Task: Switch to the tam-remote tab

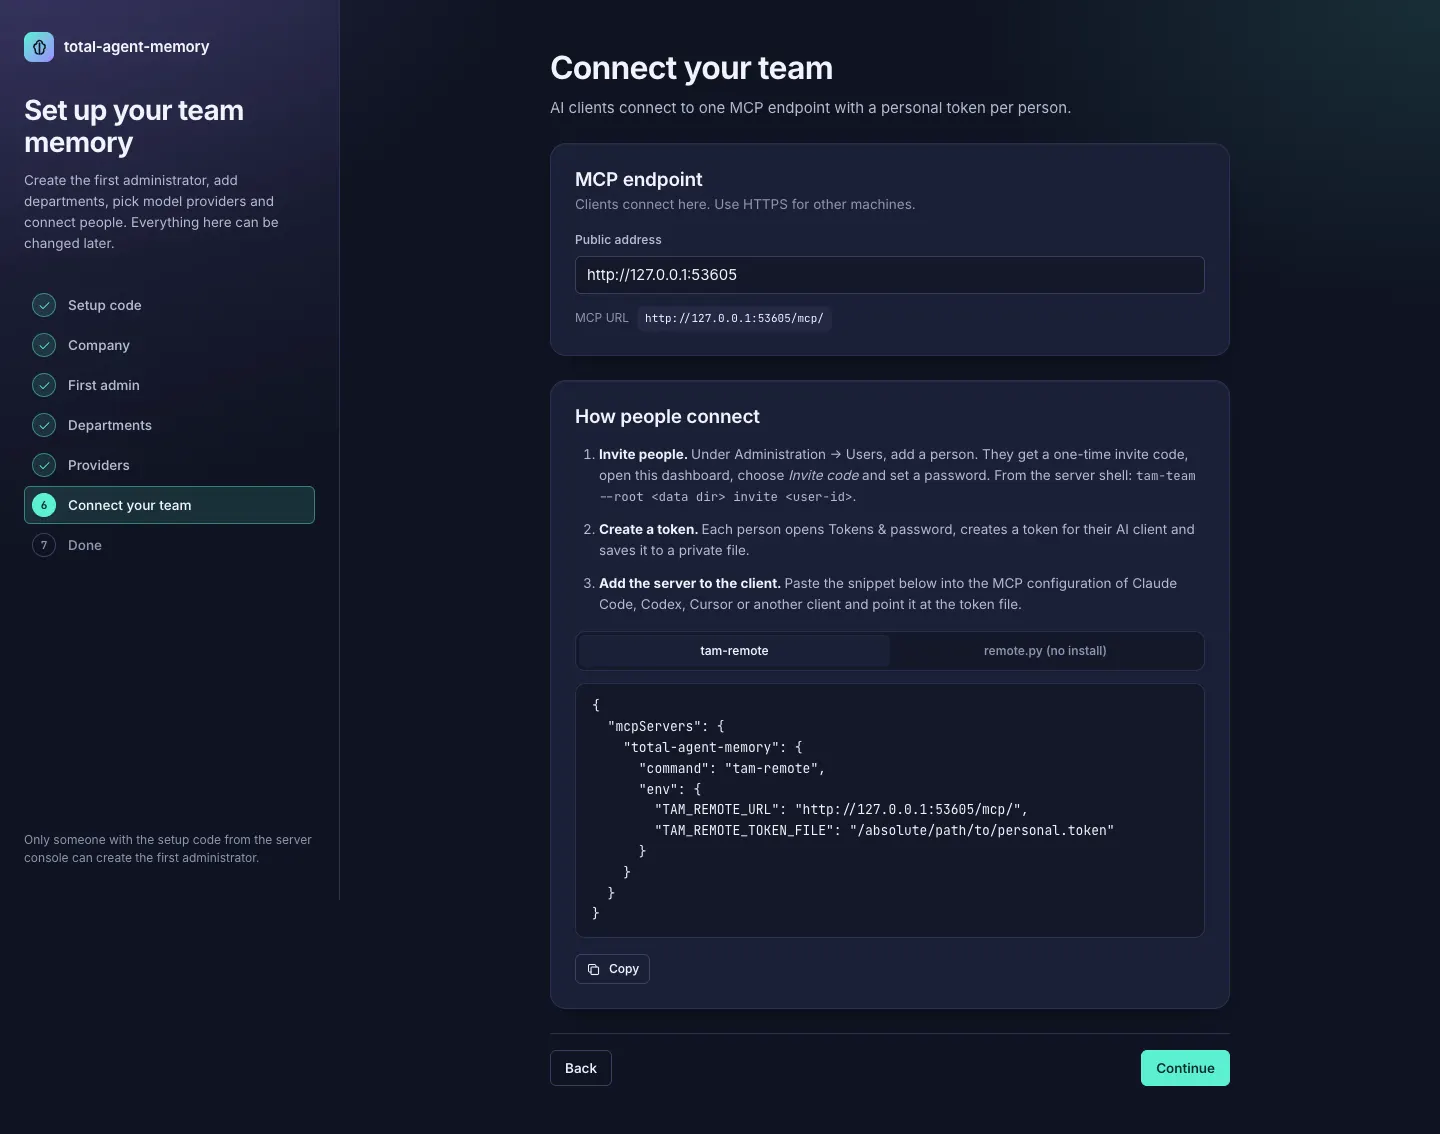Action: click(x=734, y=651)
